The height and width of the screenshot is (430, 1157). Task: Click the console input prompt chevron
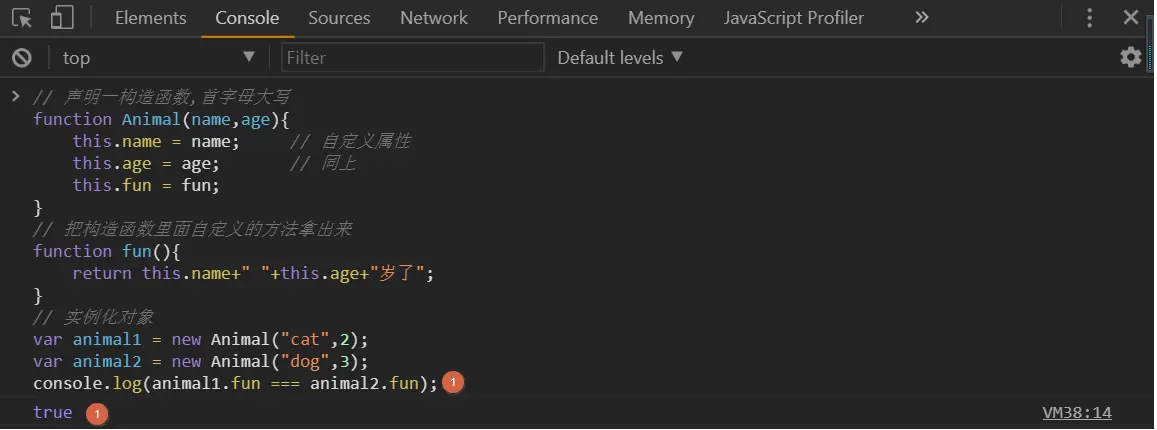click(x=15, y=96)
